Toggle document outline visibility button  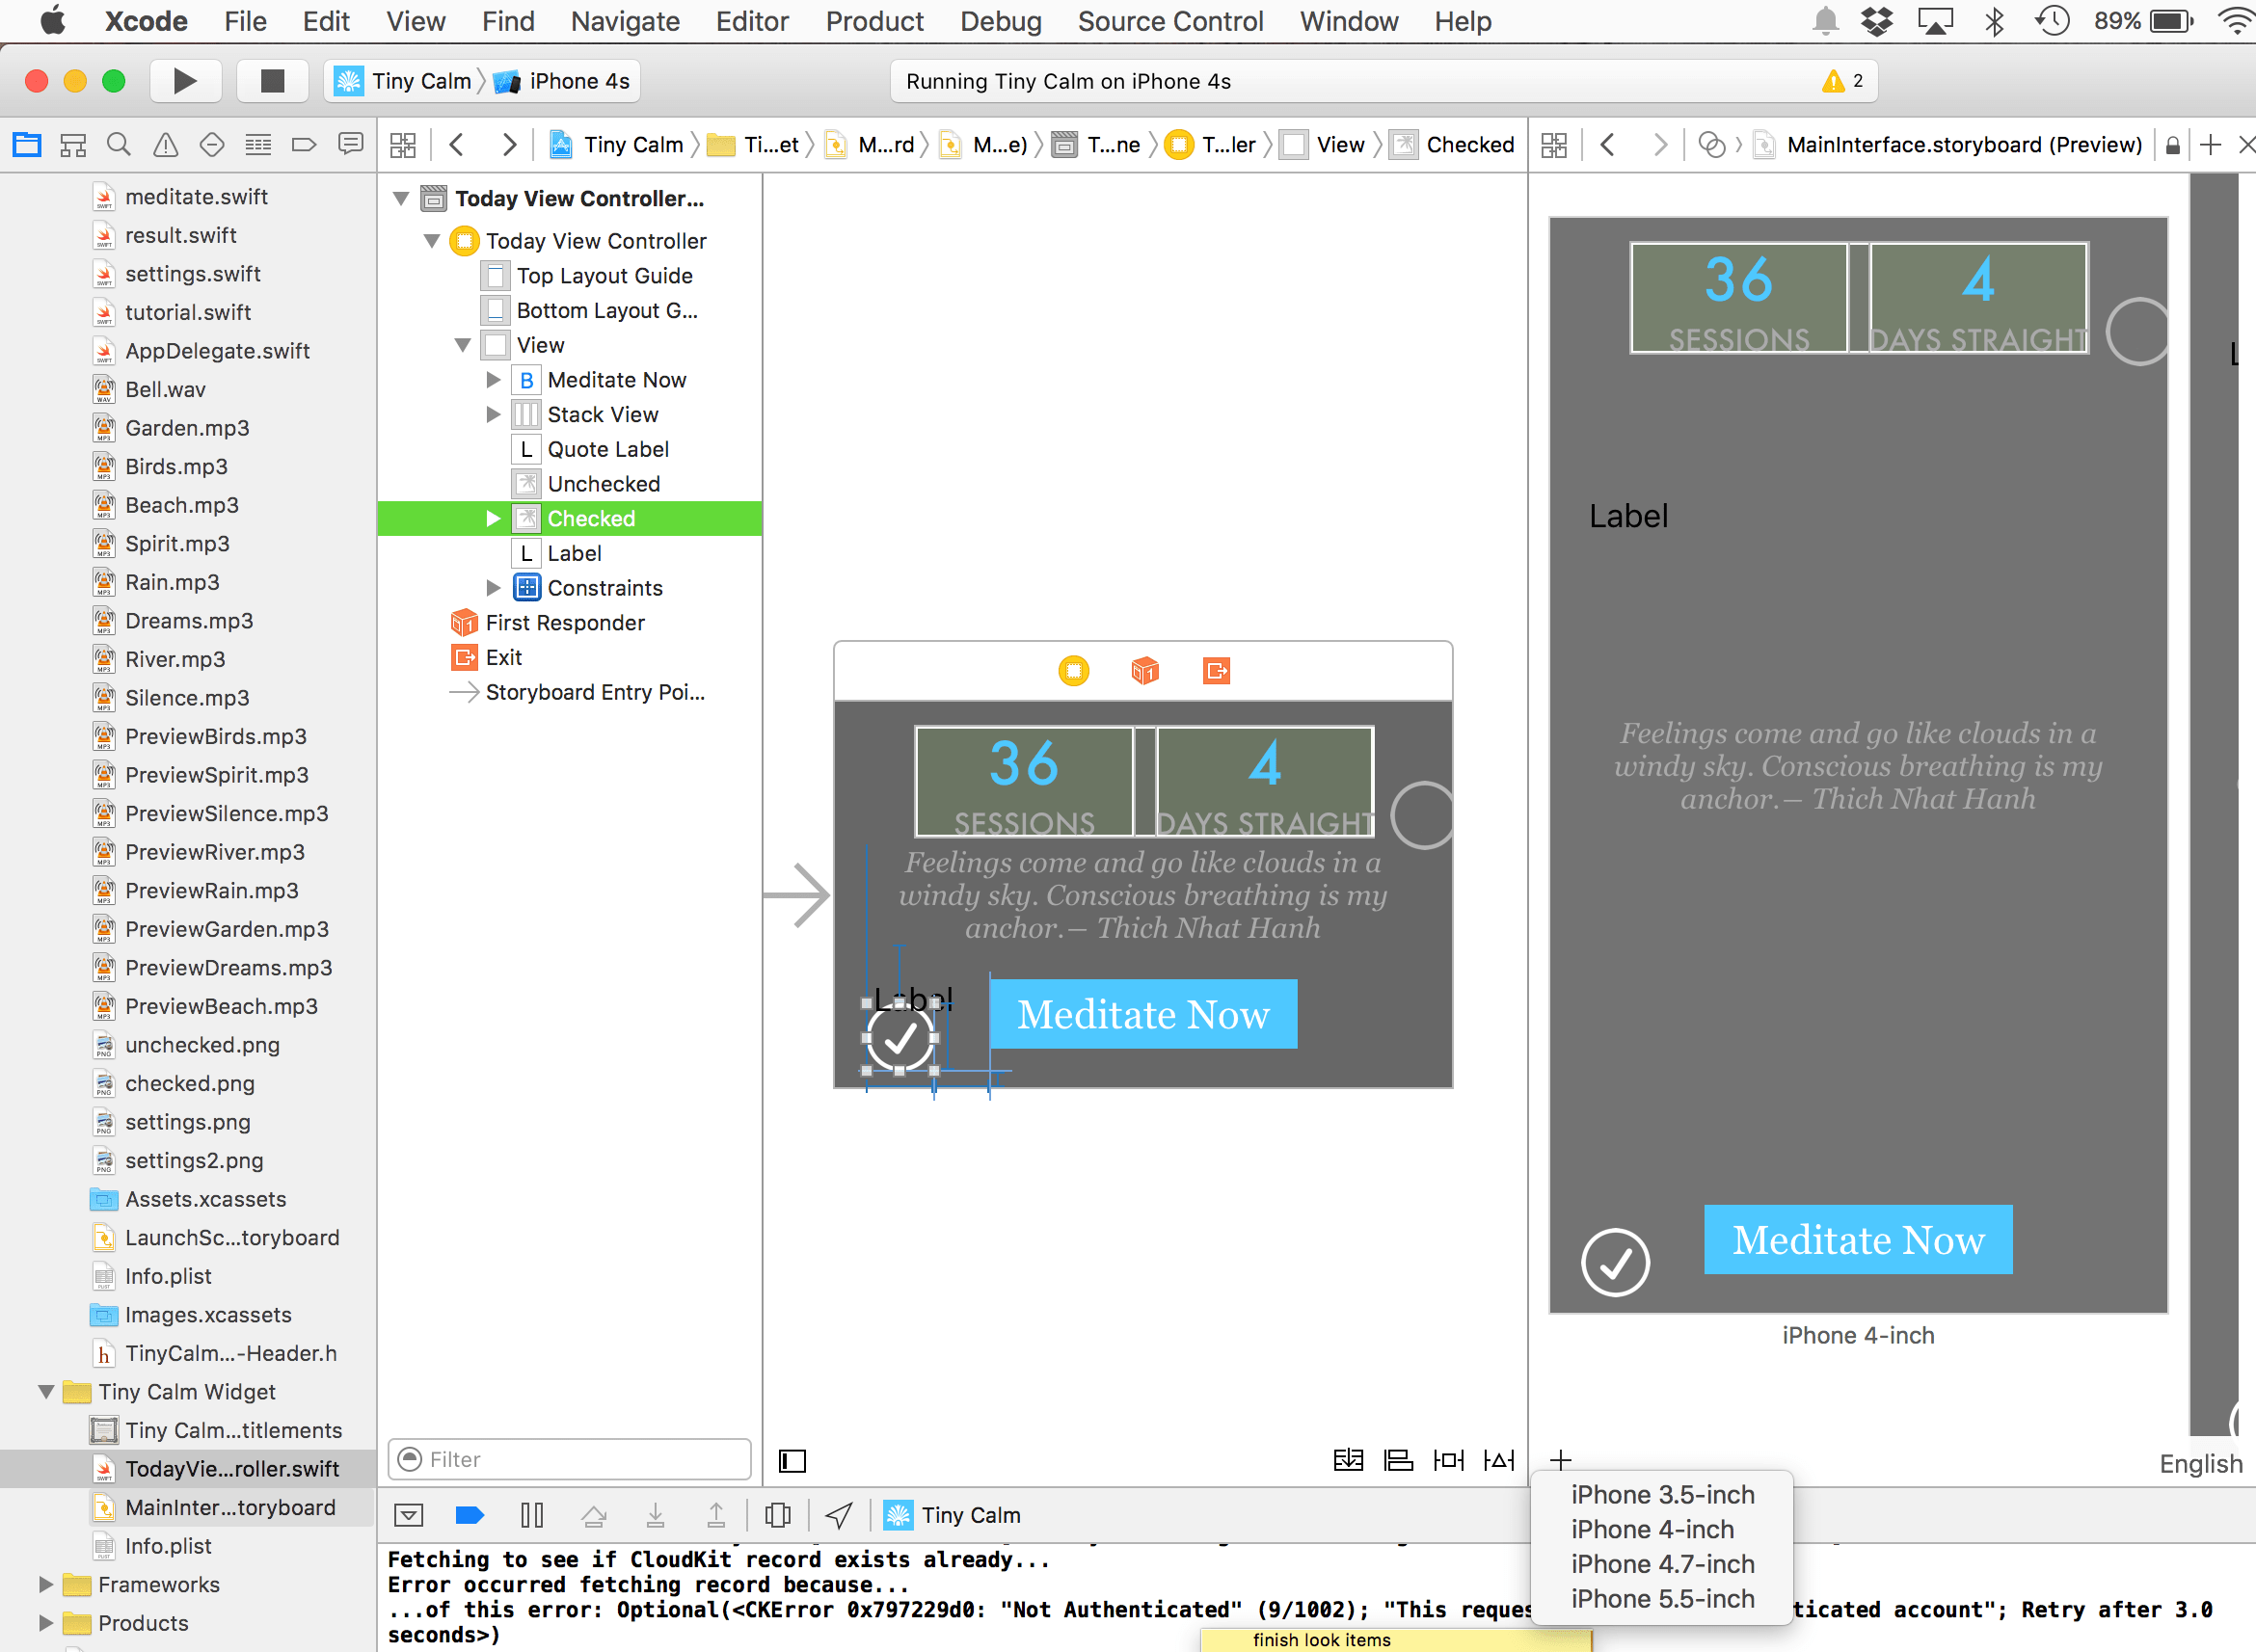pyautogui.click(x=792, y=1461)
